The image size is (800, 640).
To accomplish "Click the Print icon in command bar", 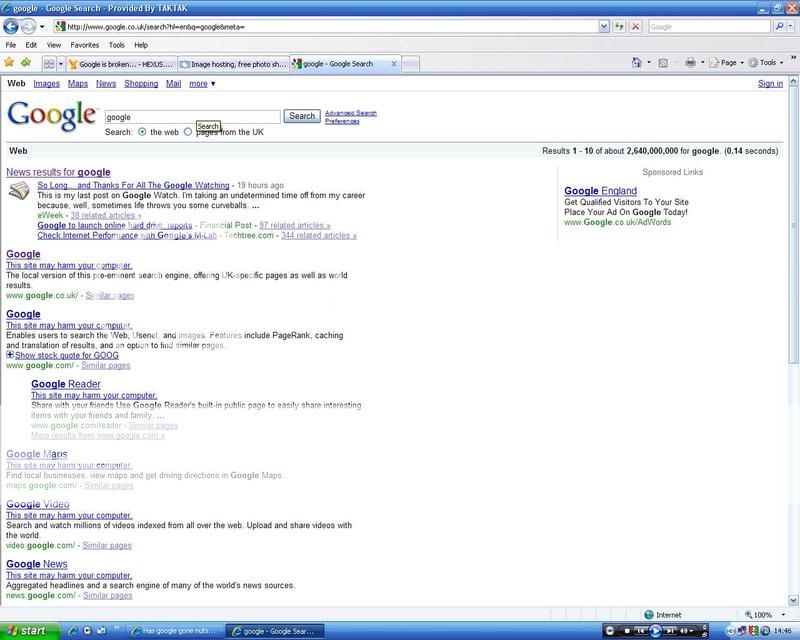I will click(x=691, y=63).
